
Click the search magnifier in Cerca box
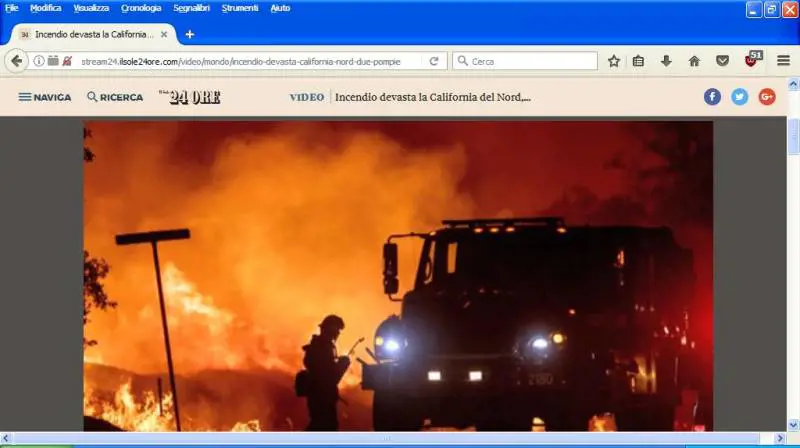tap(462, 61)
